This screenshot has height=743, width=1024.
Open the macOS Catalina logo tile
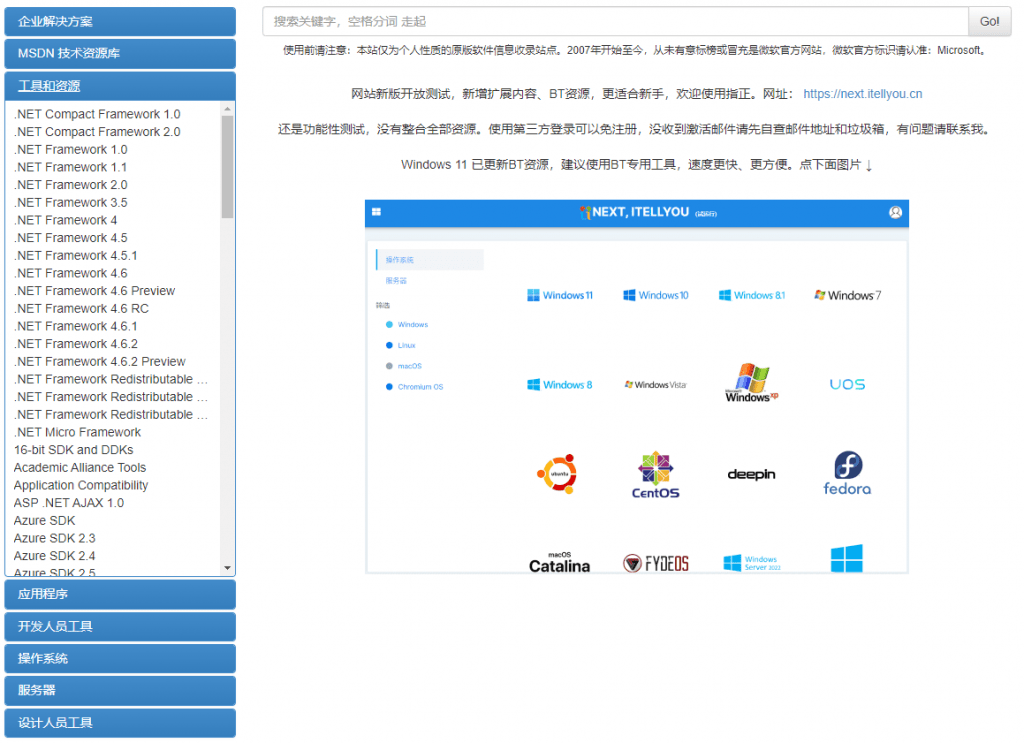[559, 562]
